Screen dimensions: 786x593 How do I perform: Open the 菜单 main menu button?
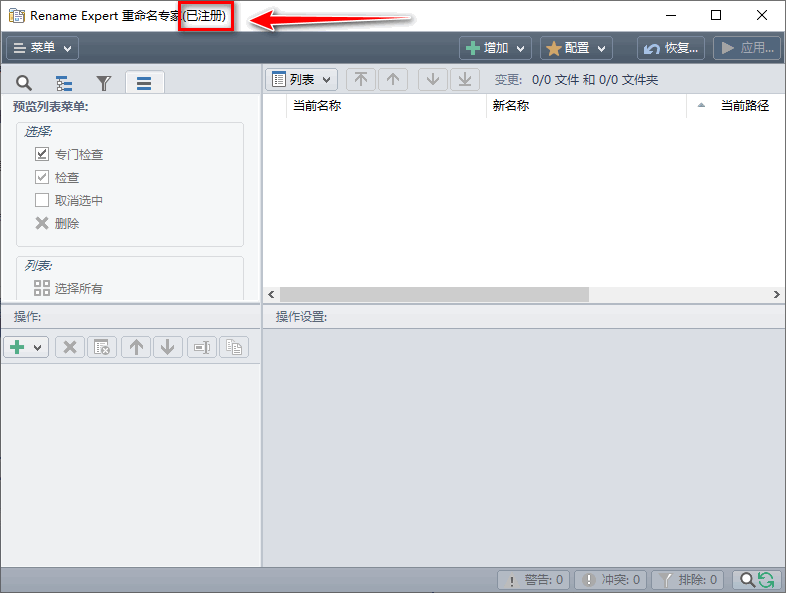pyautogui.click(x=42, y=48)
